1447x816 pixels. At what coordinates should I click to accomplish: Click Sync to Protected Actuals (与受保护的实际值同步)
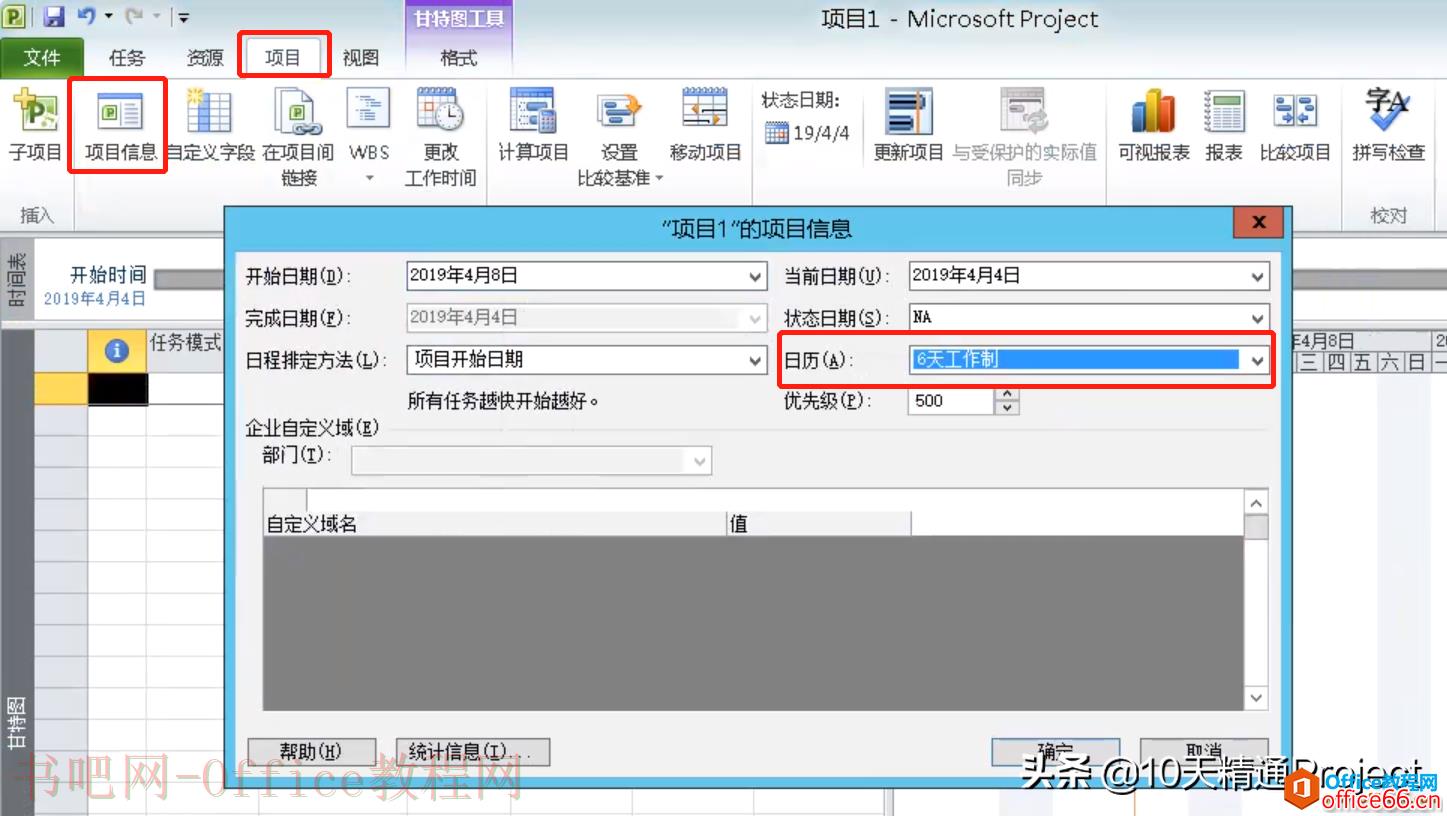pos(1024,138)
